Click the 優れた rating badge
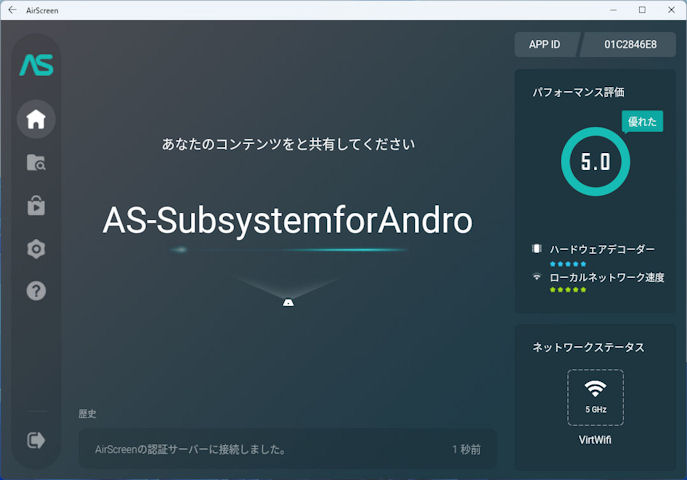The height and width of the screenshot is (480, 687). 642,121
